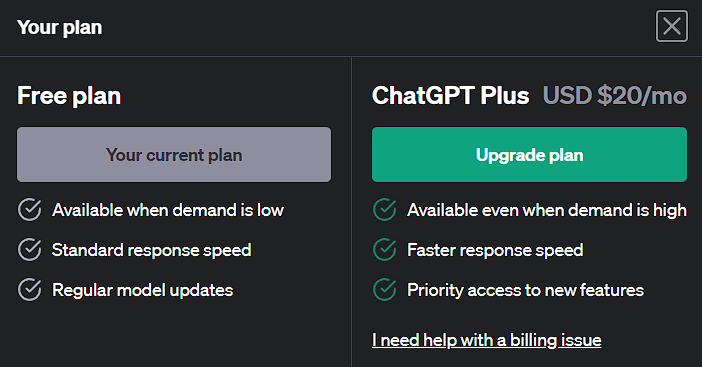This screenshot has width=702, height=367.
Task: Click the Standard response speed text
Action: pyautogui.click(x=151, y=250)
